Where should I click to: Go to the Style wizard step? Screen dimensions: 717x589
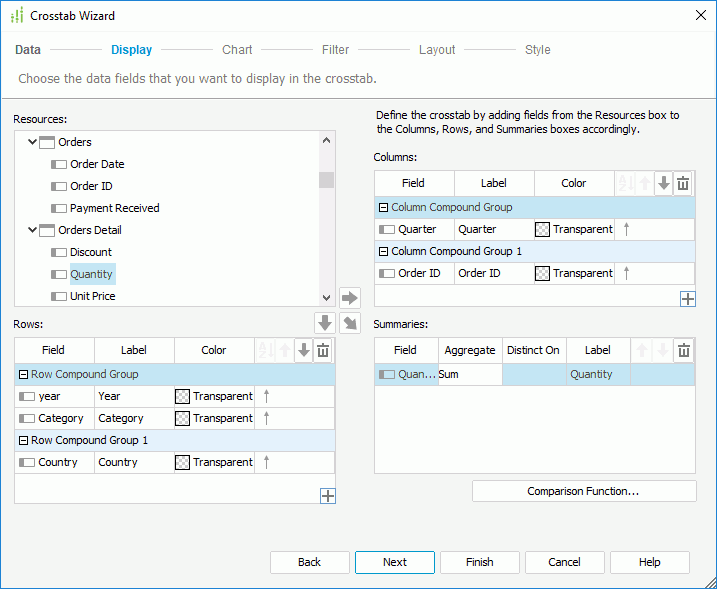[537, 49]
